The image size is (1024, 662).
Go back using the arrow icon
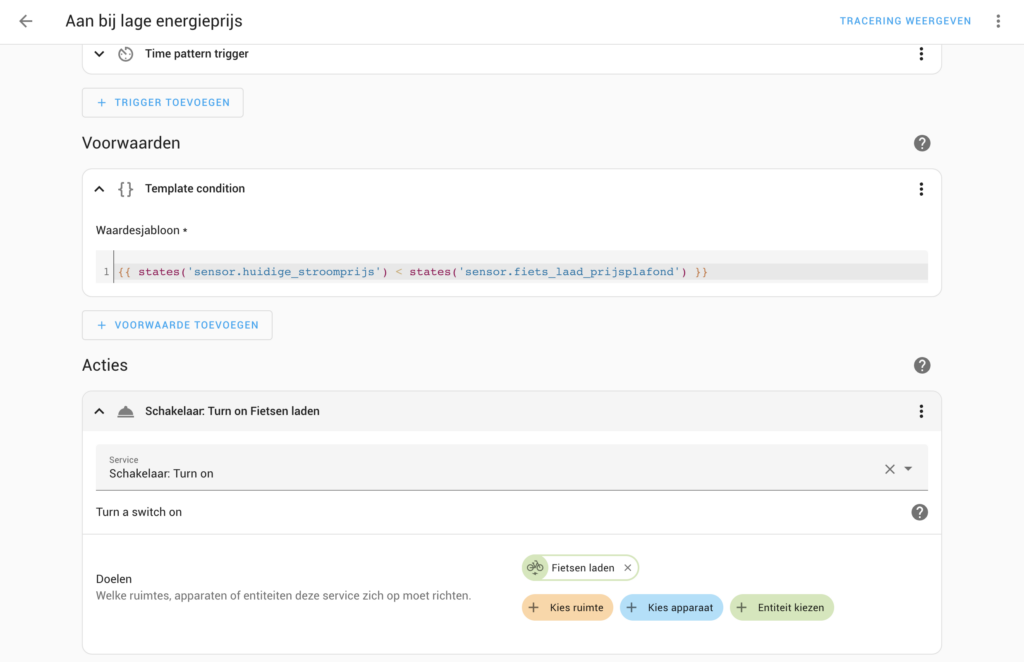[x=26, y=21]
